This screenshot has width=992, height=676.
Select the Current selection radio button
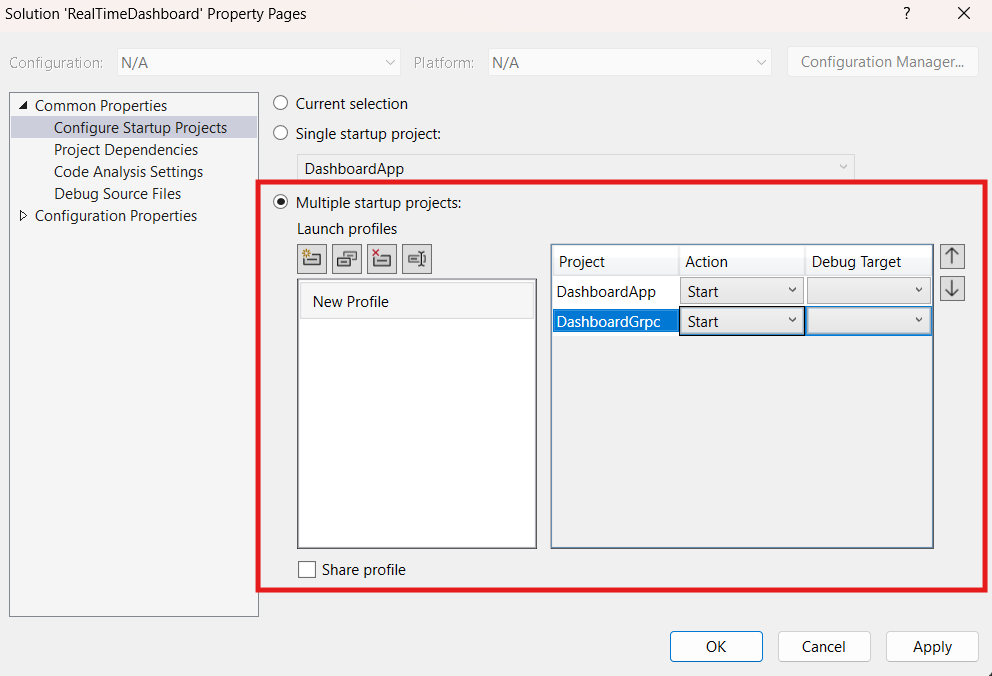(280, 103)
